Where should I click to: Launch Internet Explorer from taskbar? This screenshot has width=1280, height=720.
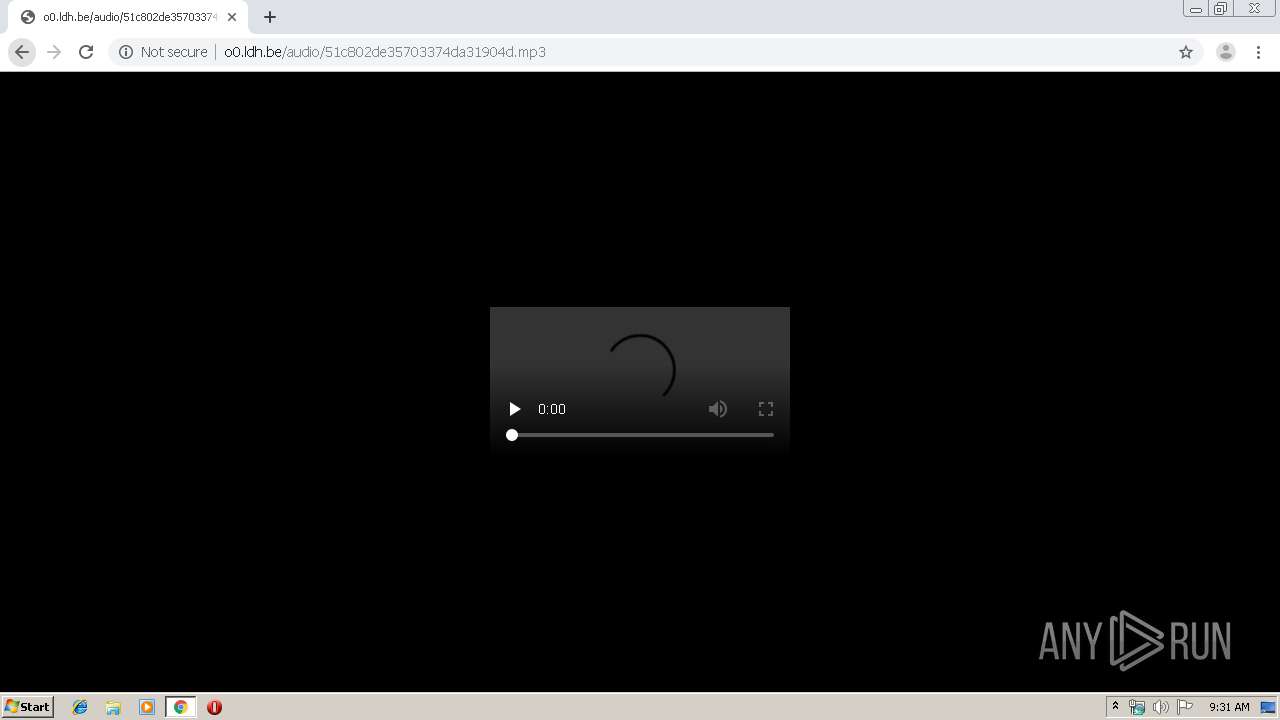(80, 707)
